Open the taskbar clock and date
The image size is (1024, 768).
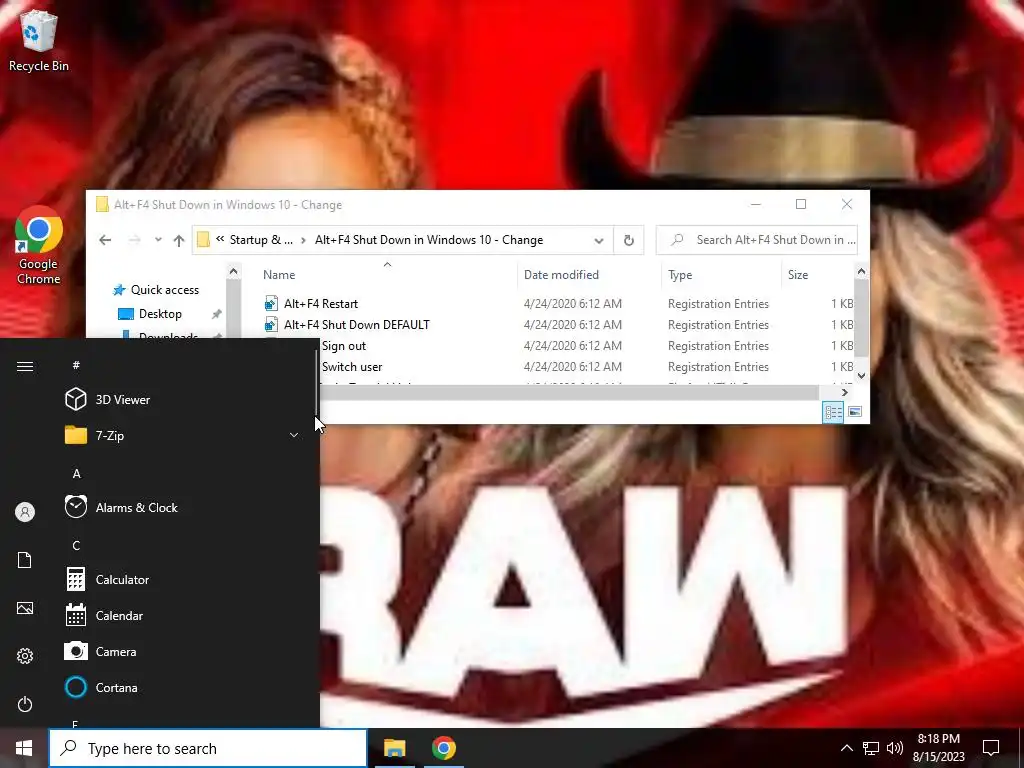point(938,748)
